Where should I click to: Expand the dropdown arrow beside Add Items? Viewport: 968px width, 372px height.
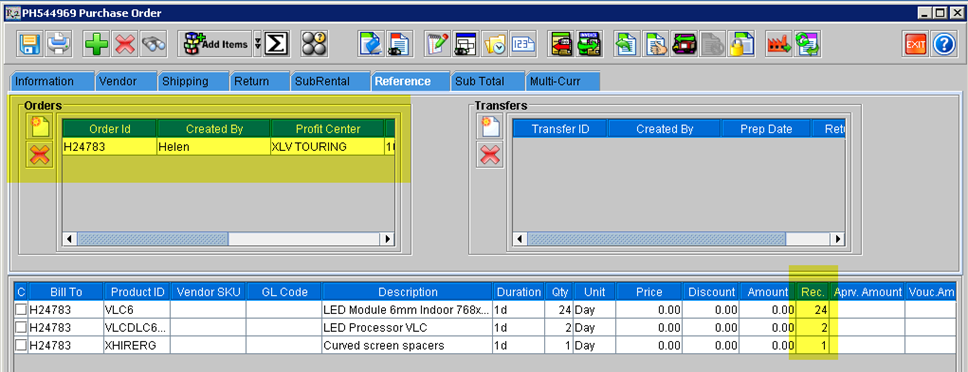tap(257, 44)
